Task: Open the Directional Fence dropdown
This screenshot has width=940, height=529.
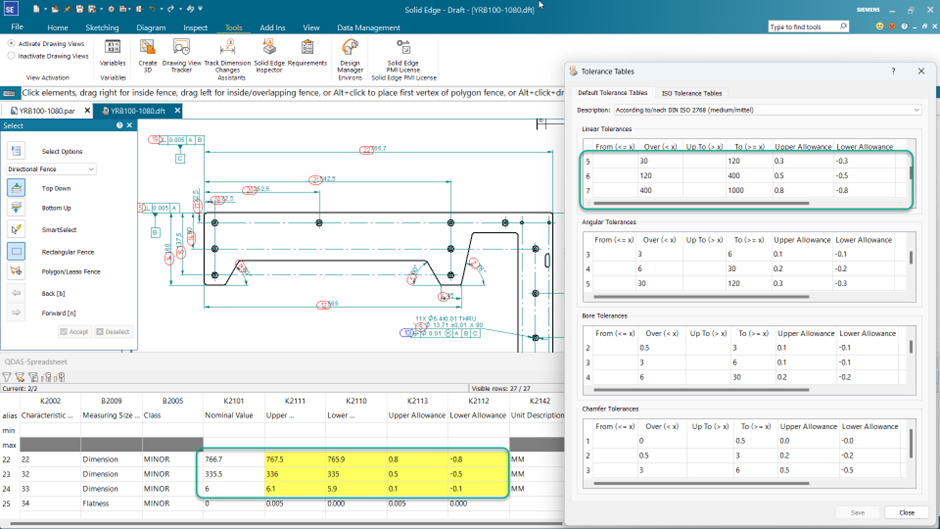Action: click(x=51, y=169)
